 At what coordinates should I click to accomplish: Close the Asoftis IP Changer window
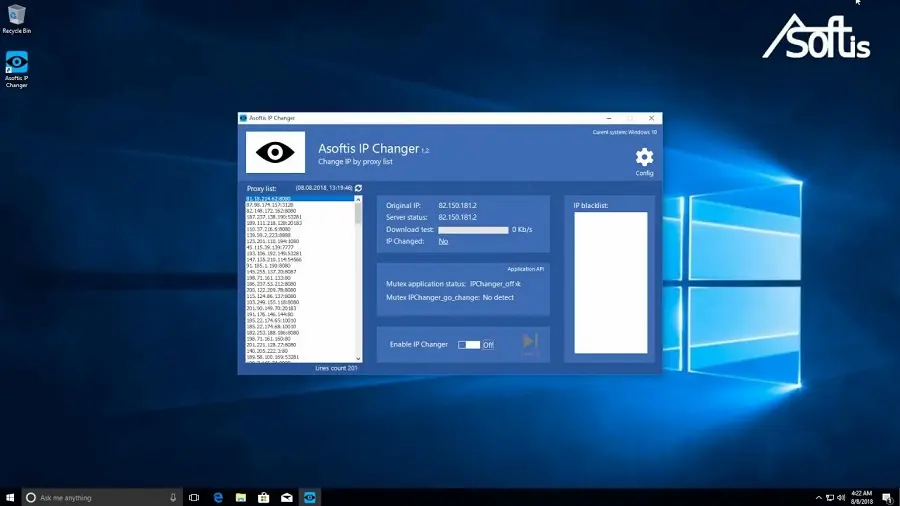point(651,118)
